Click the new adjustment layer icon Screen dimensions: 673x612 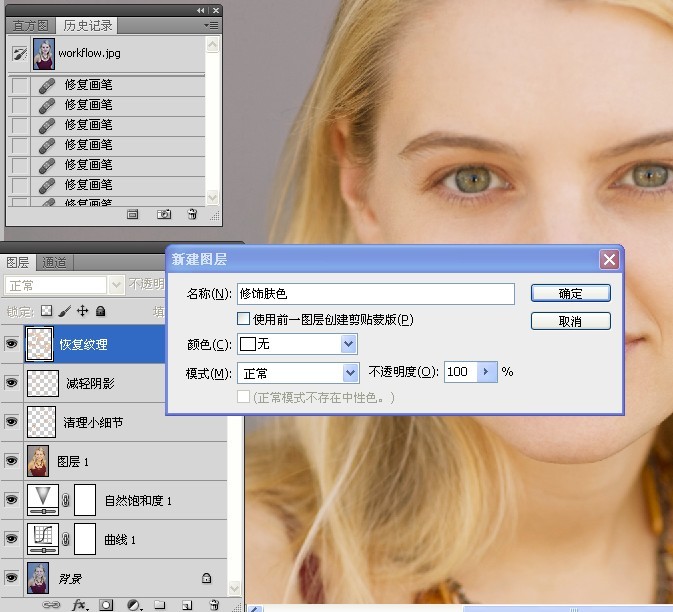pos(134,605)
